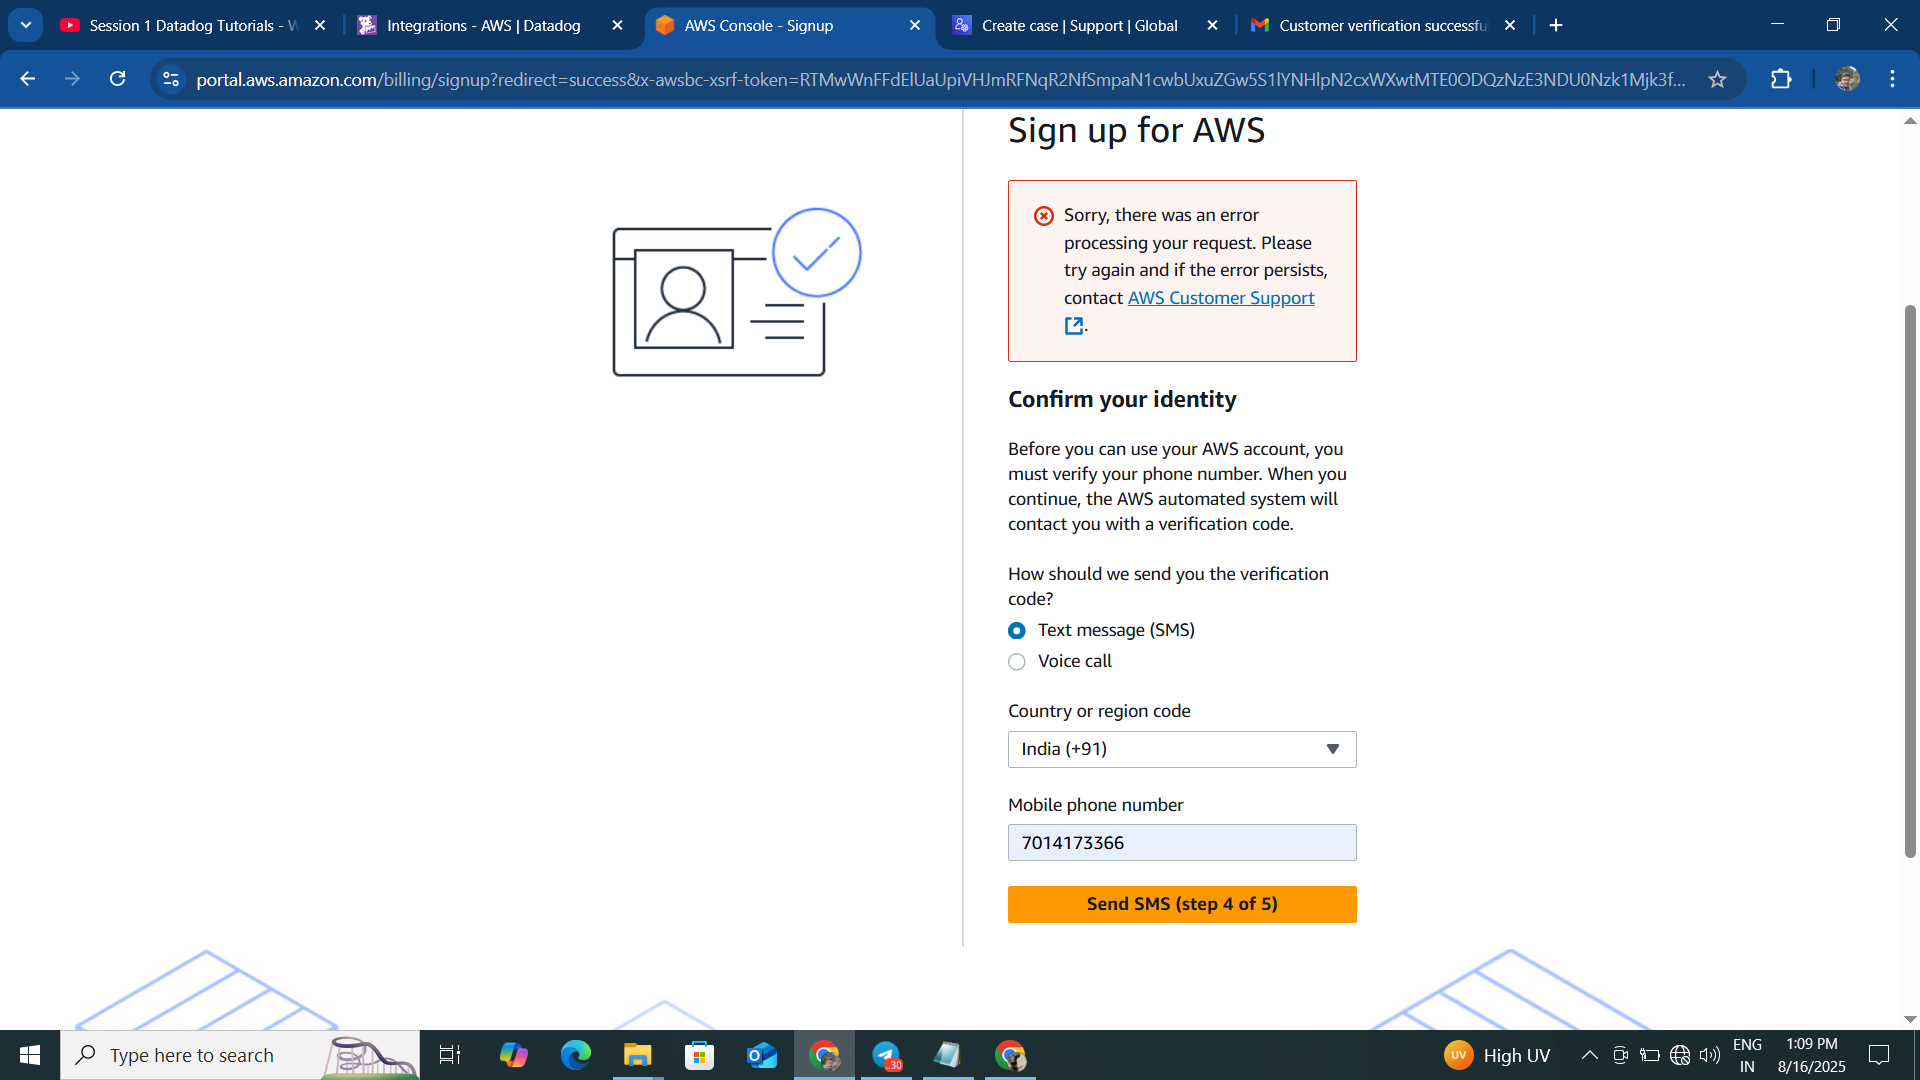Image resolution: width=1920 pixels, height=1080 pixels.
Task: Open Chrome three-dot menu
Action: (1892, 79)
